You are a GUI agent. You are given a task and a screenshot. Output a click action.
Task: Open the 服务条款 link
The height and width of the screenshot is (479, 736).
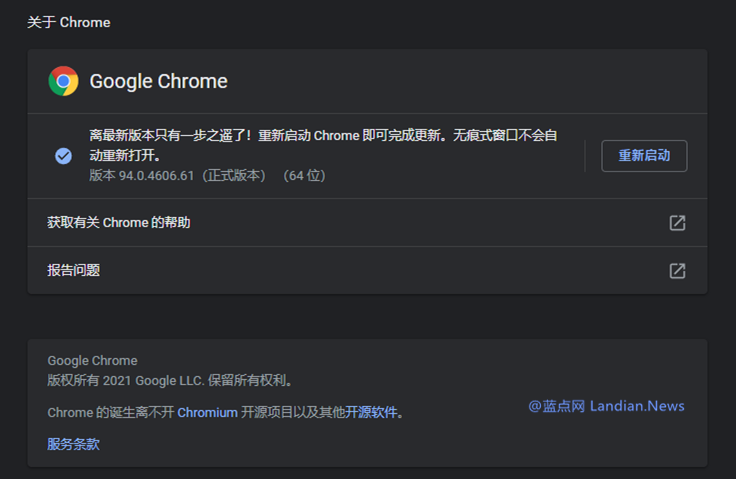pyautogui.click(x=73, y=444)
